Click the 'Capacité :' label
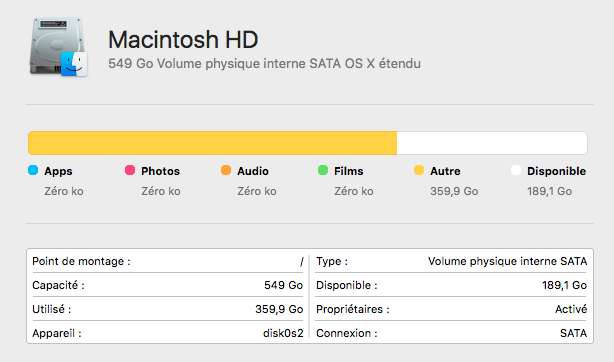This screenshot has height=362, width=614. coord(58,285)
